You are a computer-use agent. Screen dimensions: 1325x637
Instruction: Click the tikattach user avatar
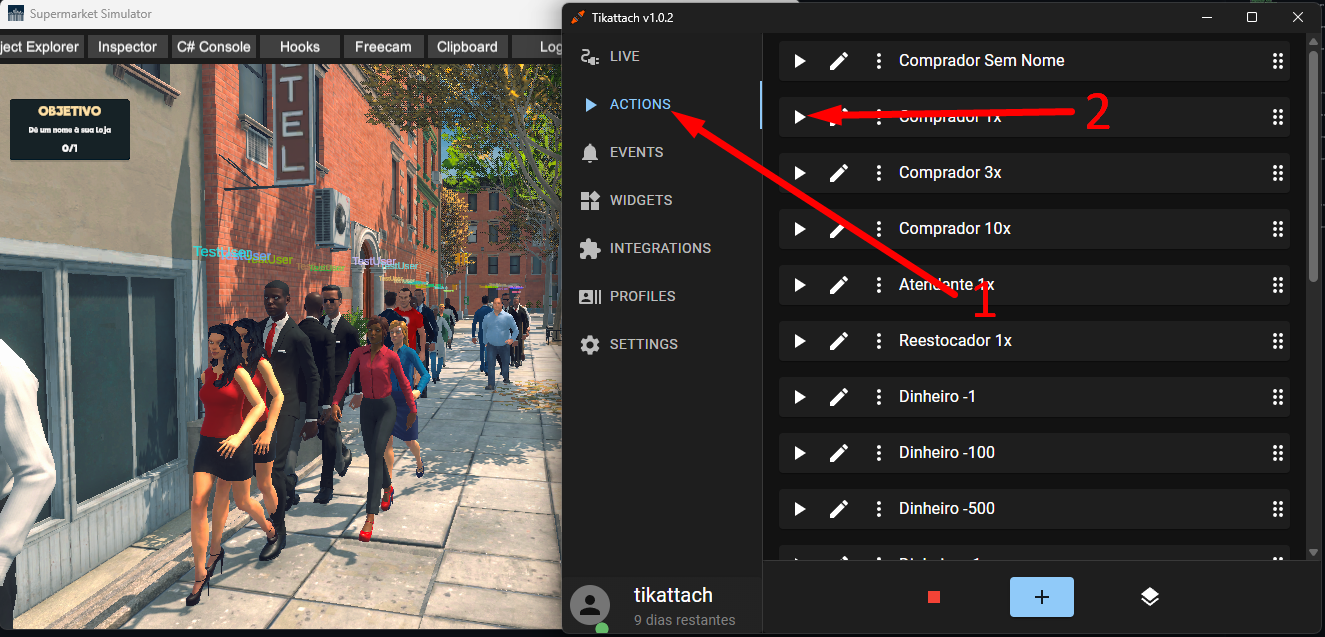pyautogui.click(x=591, y=605)
